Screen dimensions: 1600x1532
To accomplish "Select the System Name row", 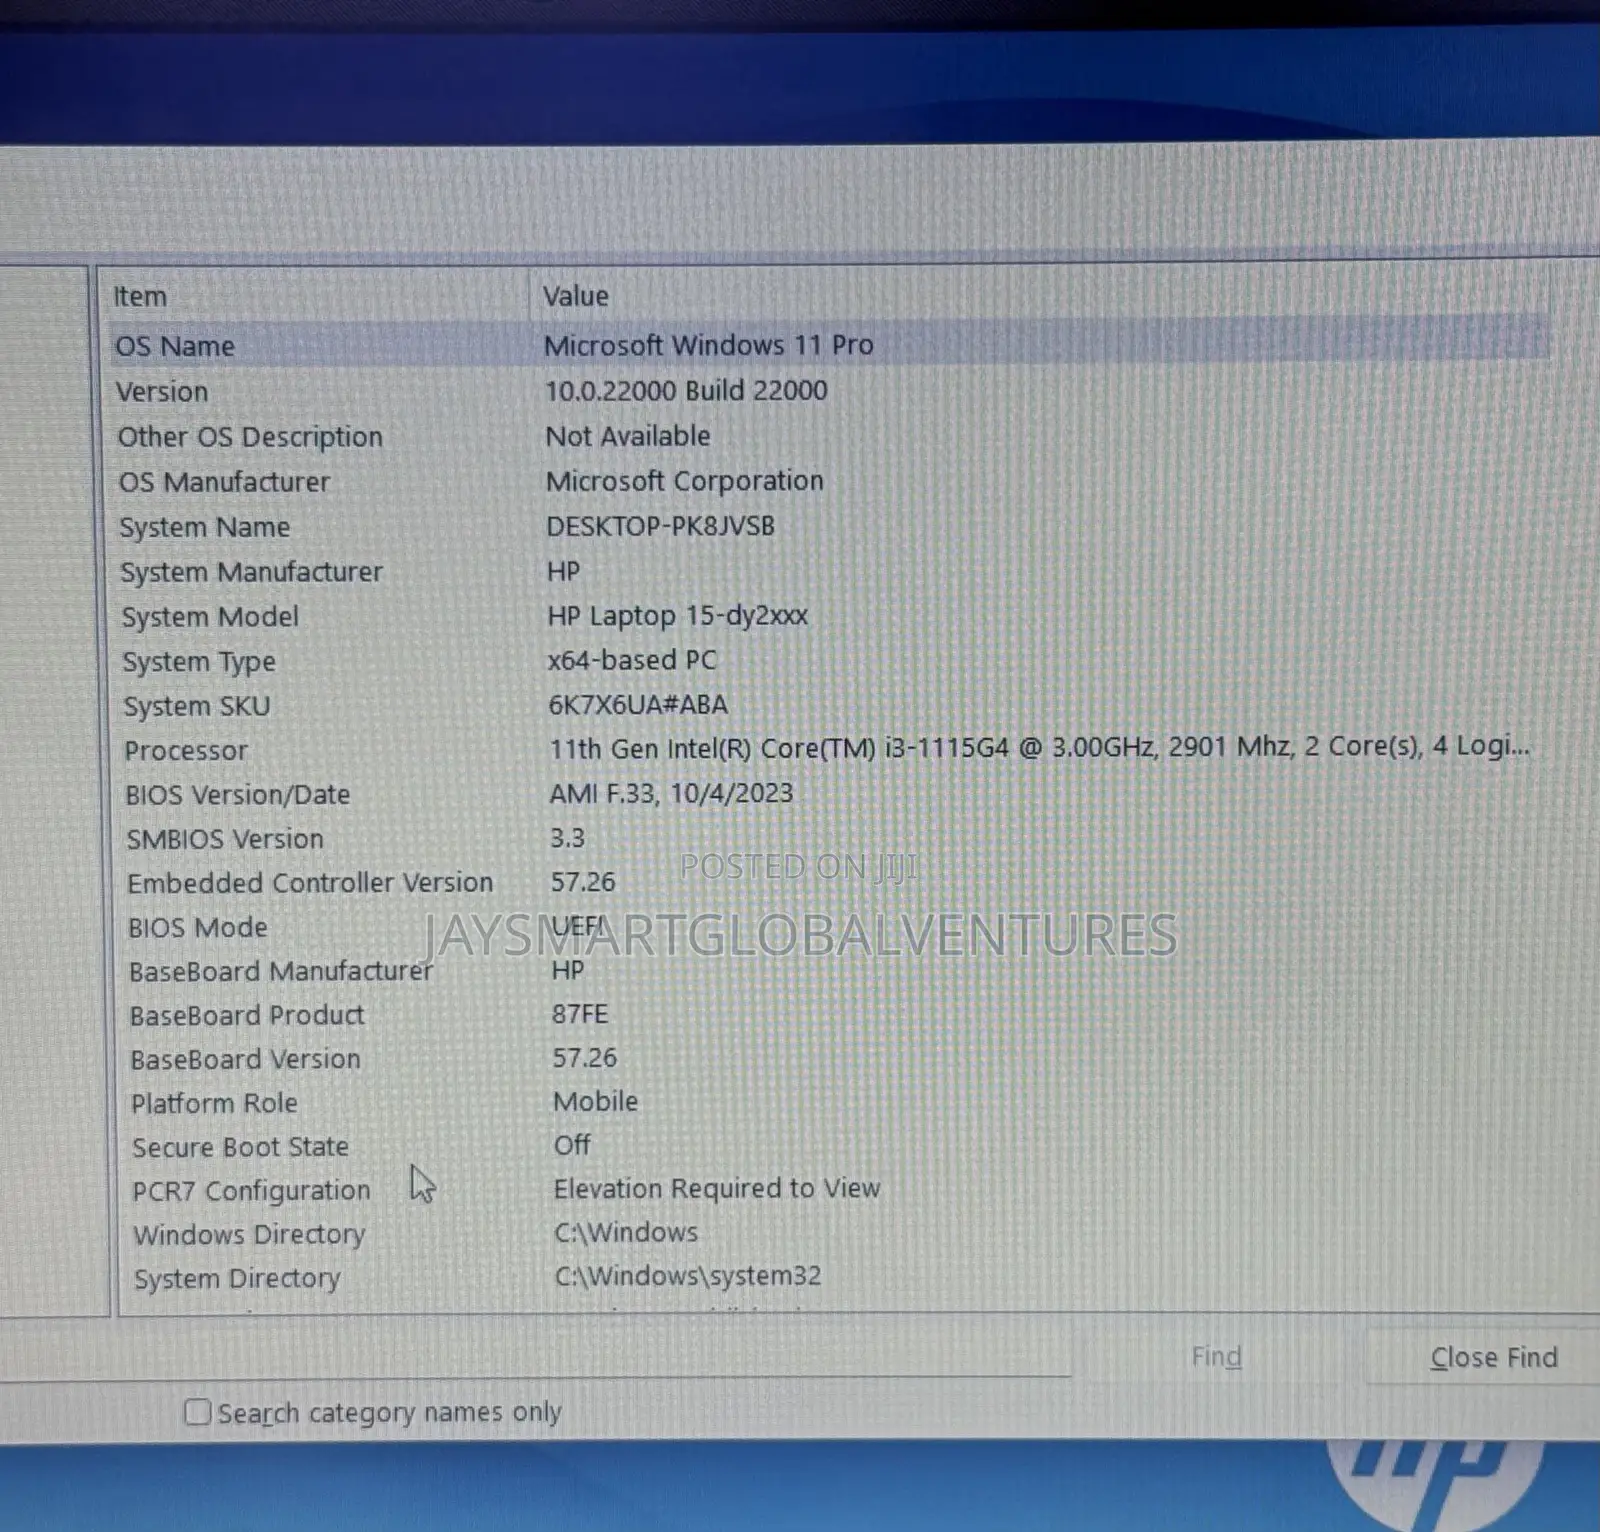I will point(828,526).
